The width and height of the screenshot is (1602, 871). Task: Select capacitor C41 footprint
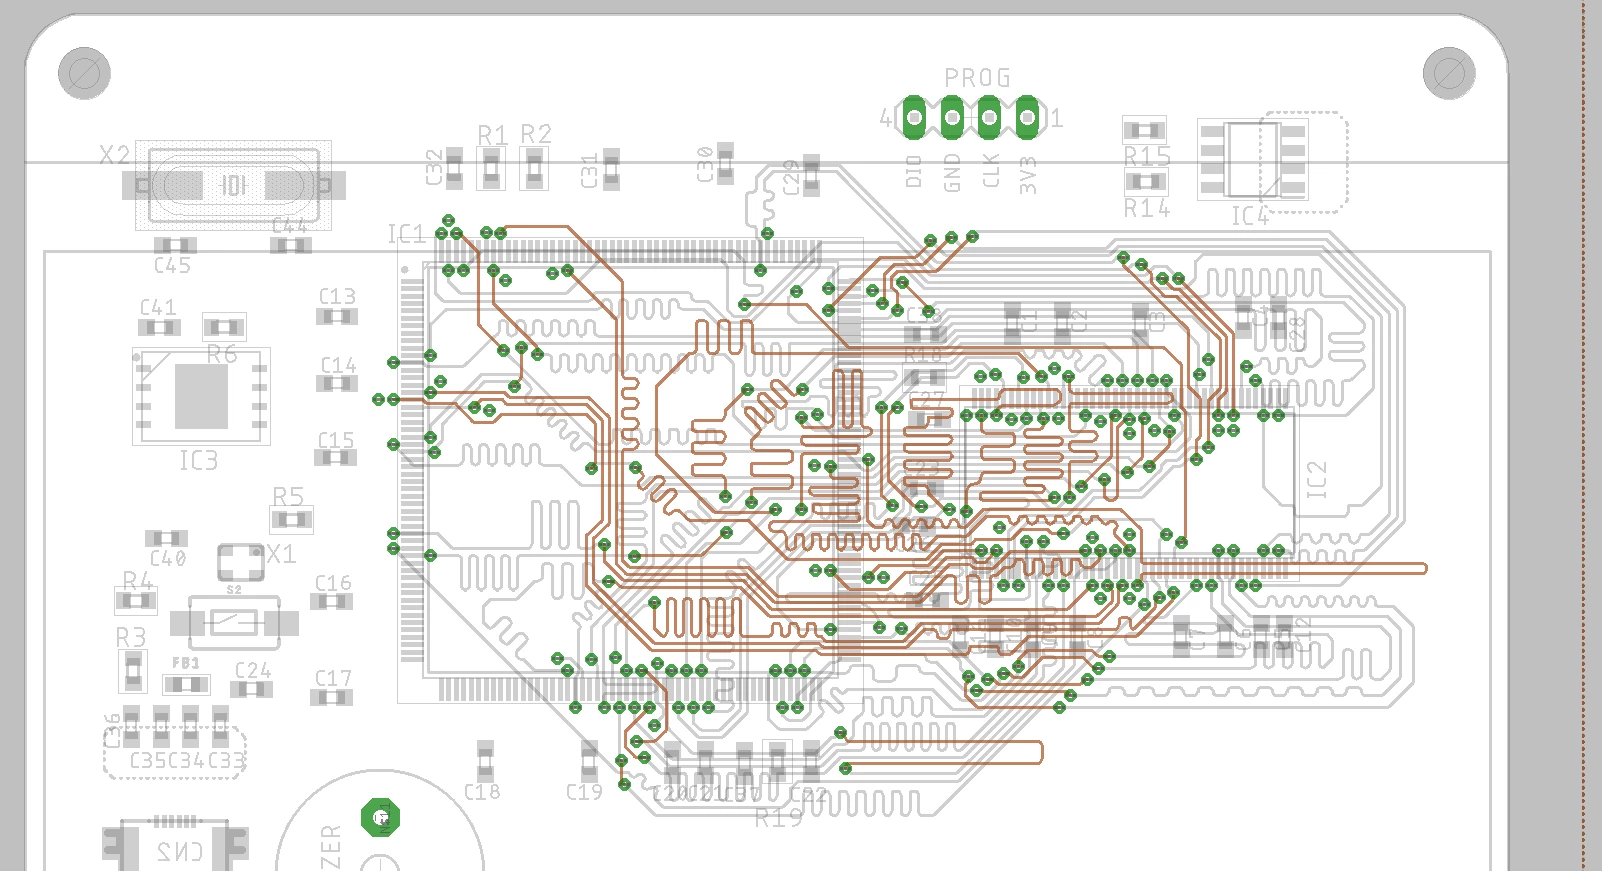(x=159, y=327)
